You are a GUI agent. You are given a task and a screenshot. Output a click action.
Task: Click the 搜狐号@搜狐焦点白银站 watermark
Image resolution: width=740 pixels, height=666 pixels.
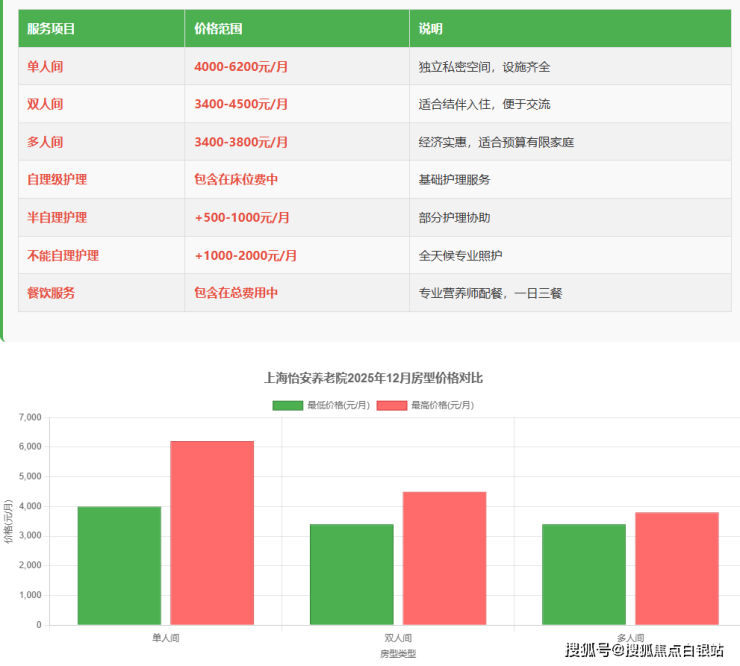[644, 651]
